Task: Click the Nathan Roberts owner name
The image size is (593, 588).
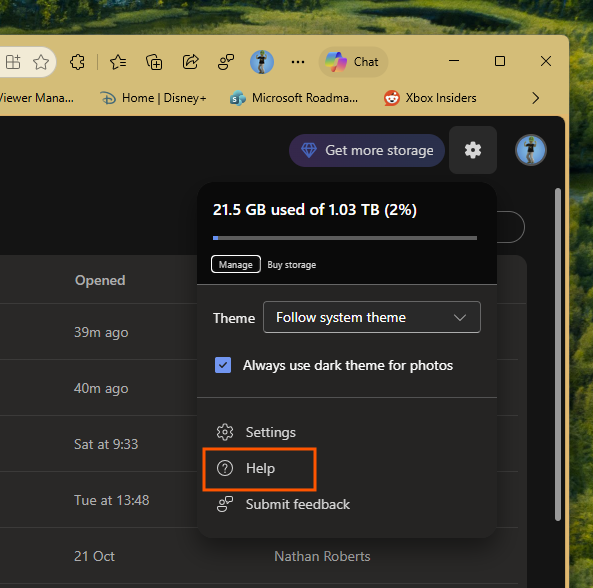Action: (x=322, y=556)
